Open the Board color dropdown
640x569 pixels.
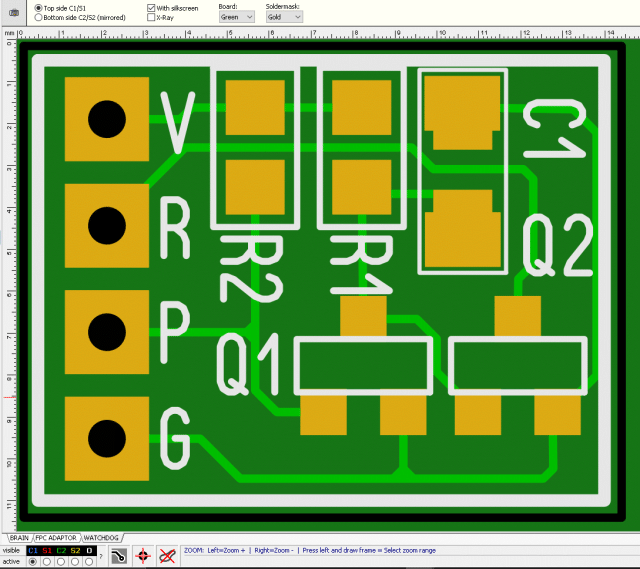pyautogui.click(x=237, y=17)
